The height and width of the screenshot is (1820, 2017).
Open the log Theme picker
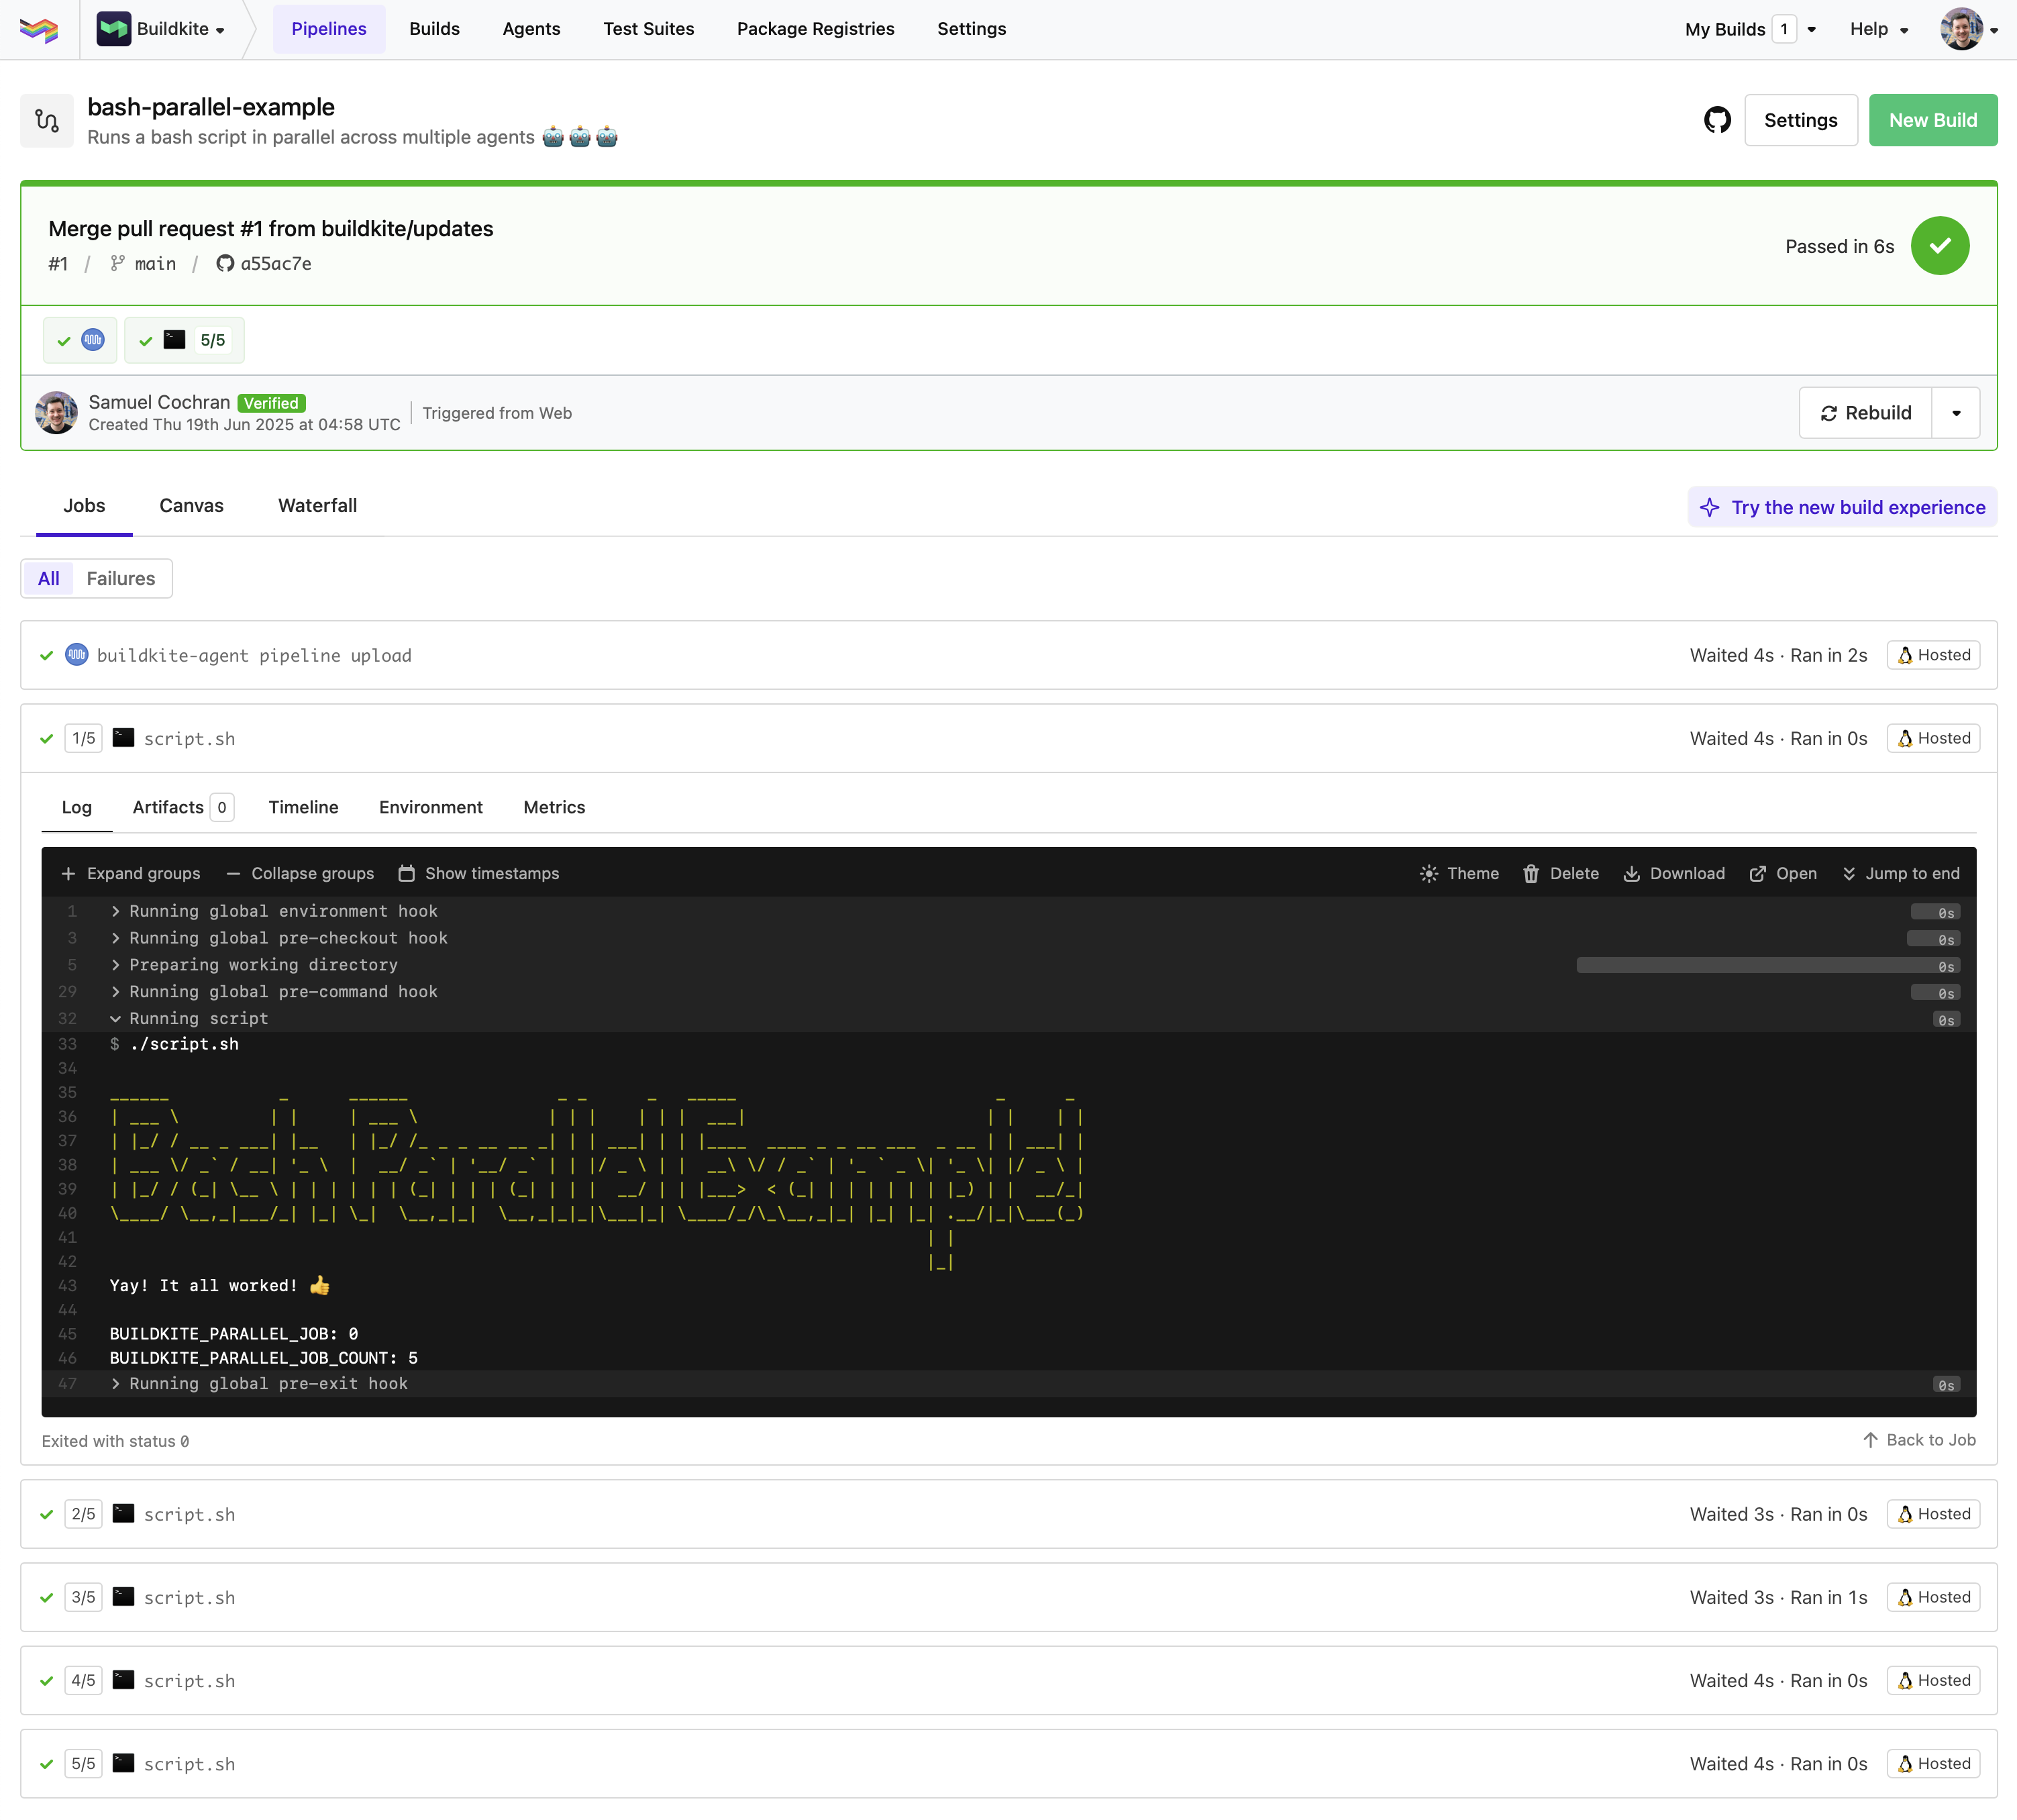point(1459,873)
